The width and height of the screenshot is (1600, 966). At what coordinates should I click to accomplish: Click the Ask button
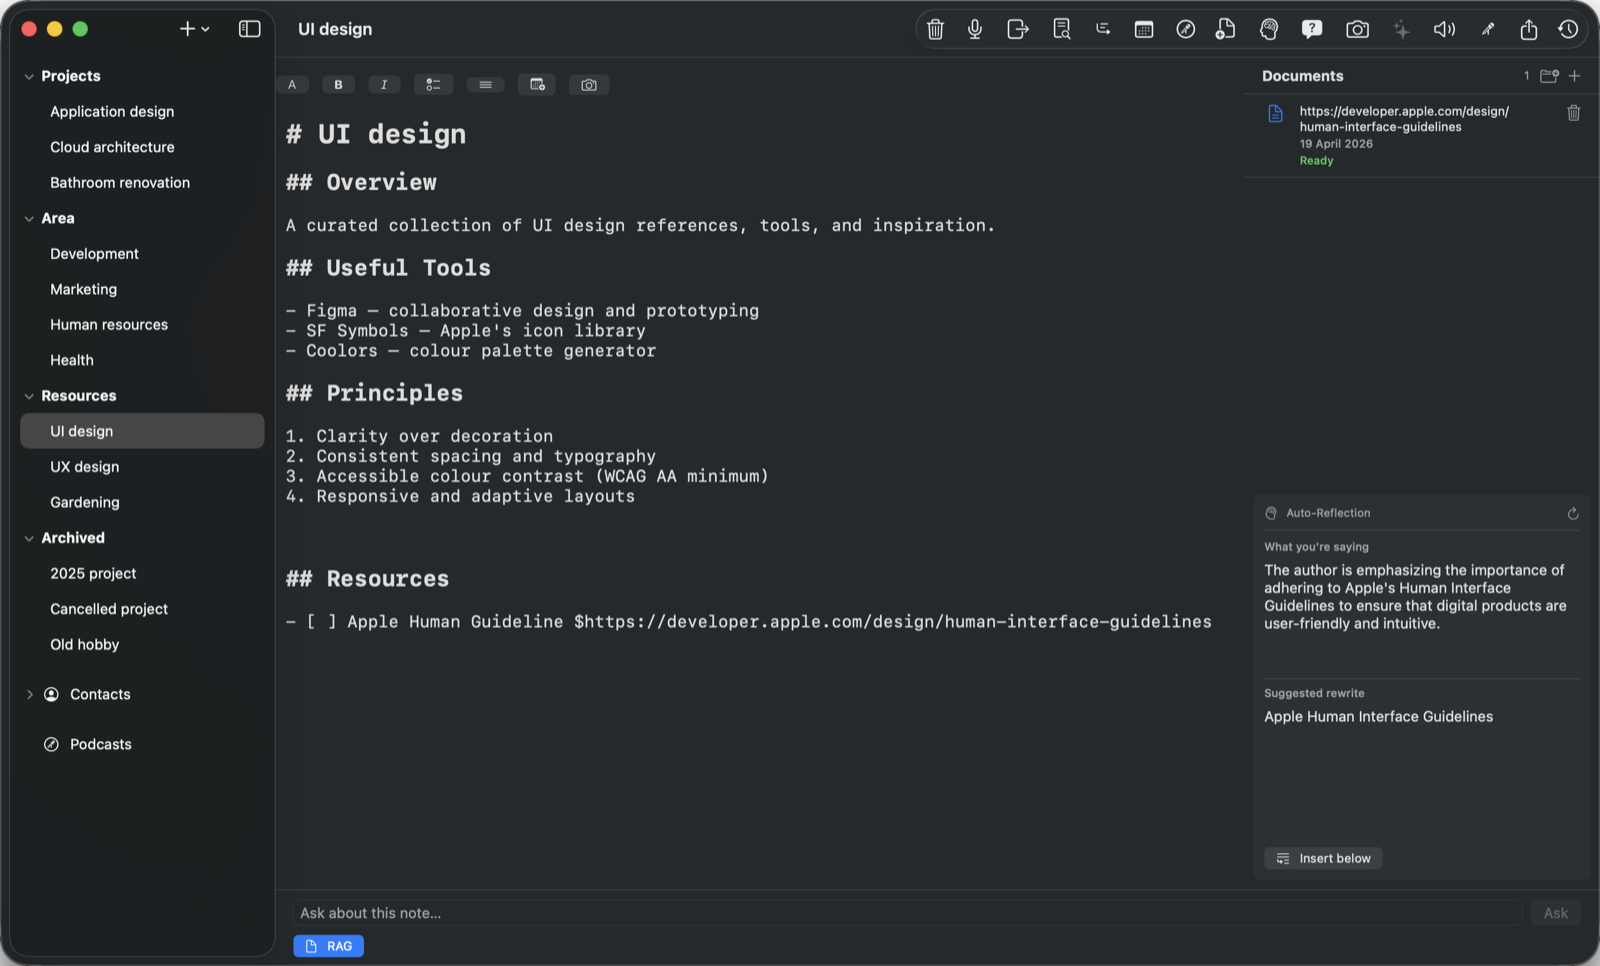1555,913
